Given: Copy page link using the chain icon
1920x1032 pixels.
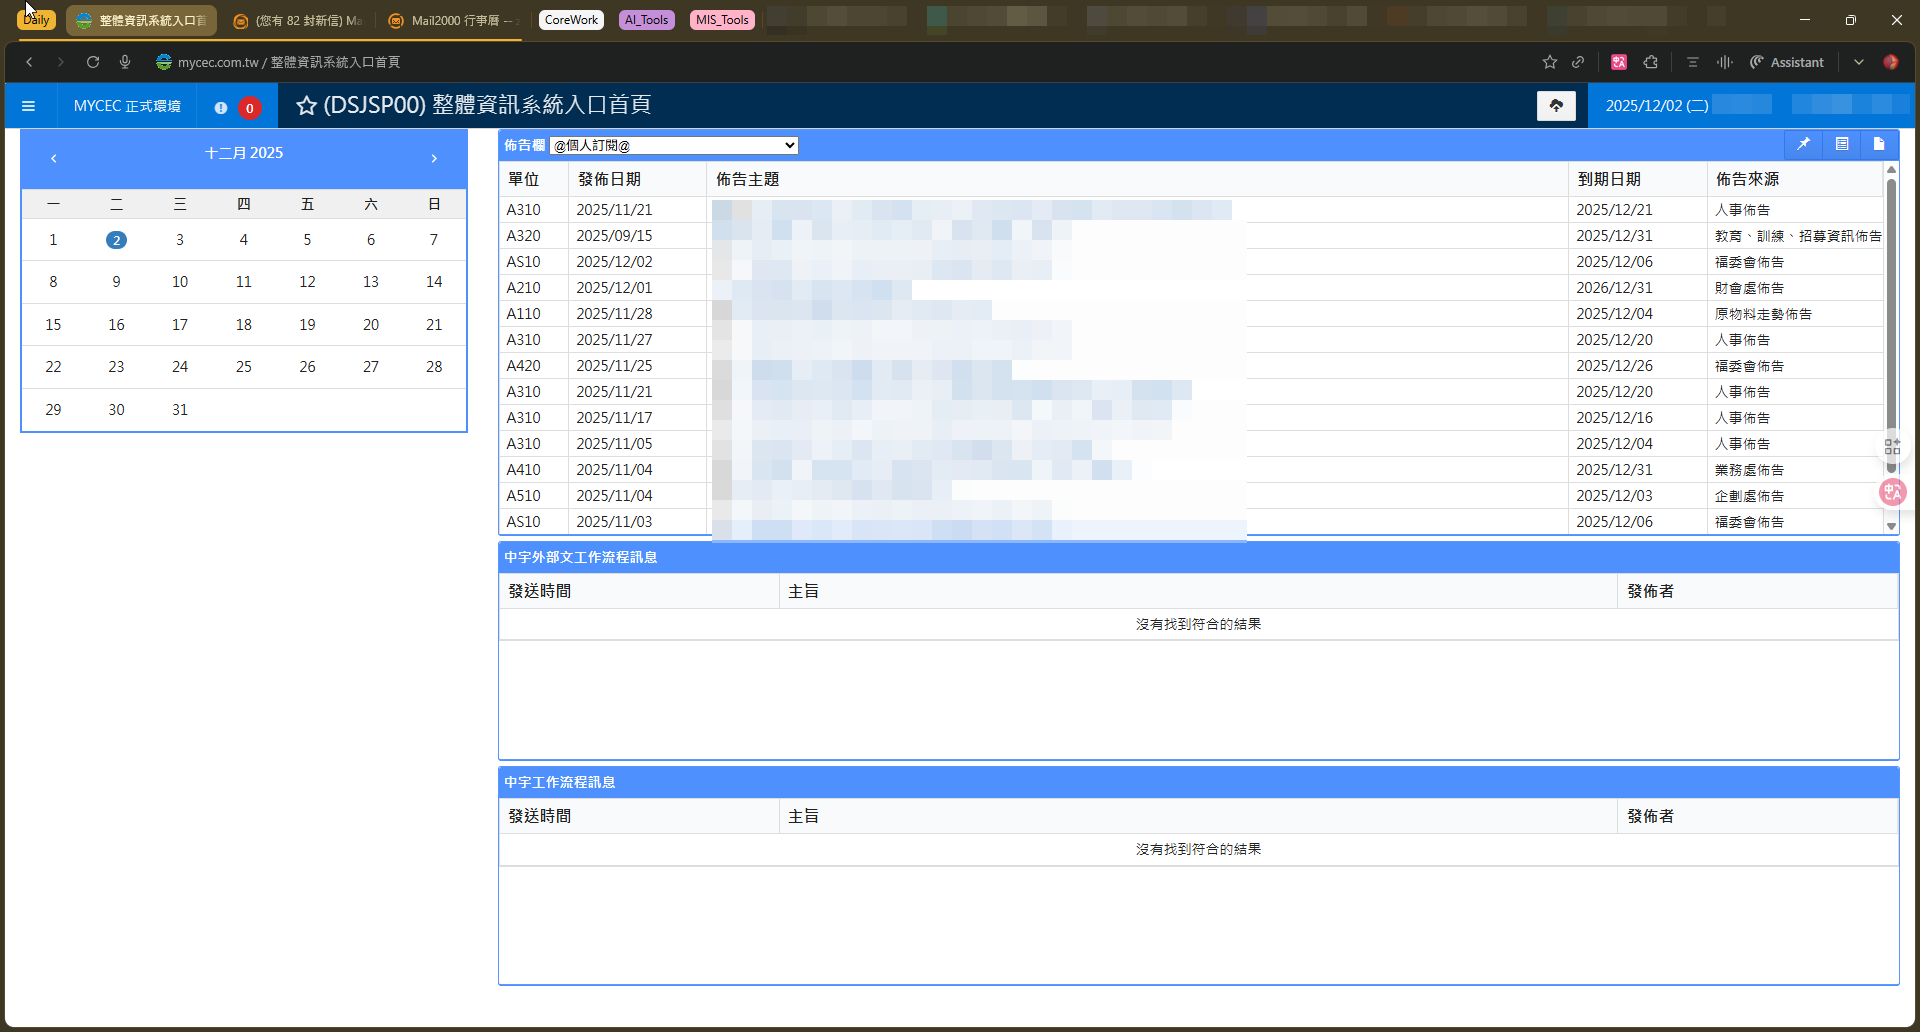Looking at the screenshot, I should coord(1578,62).
